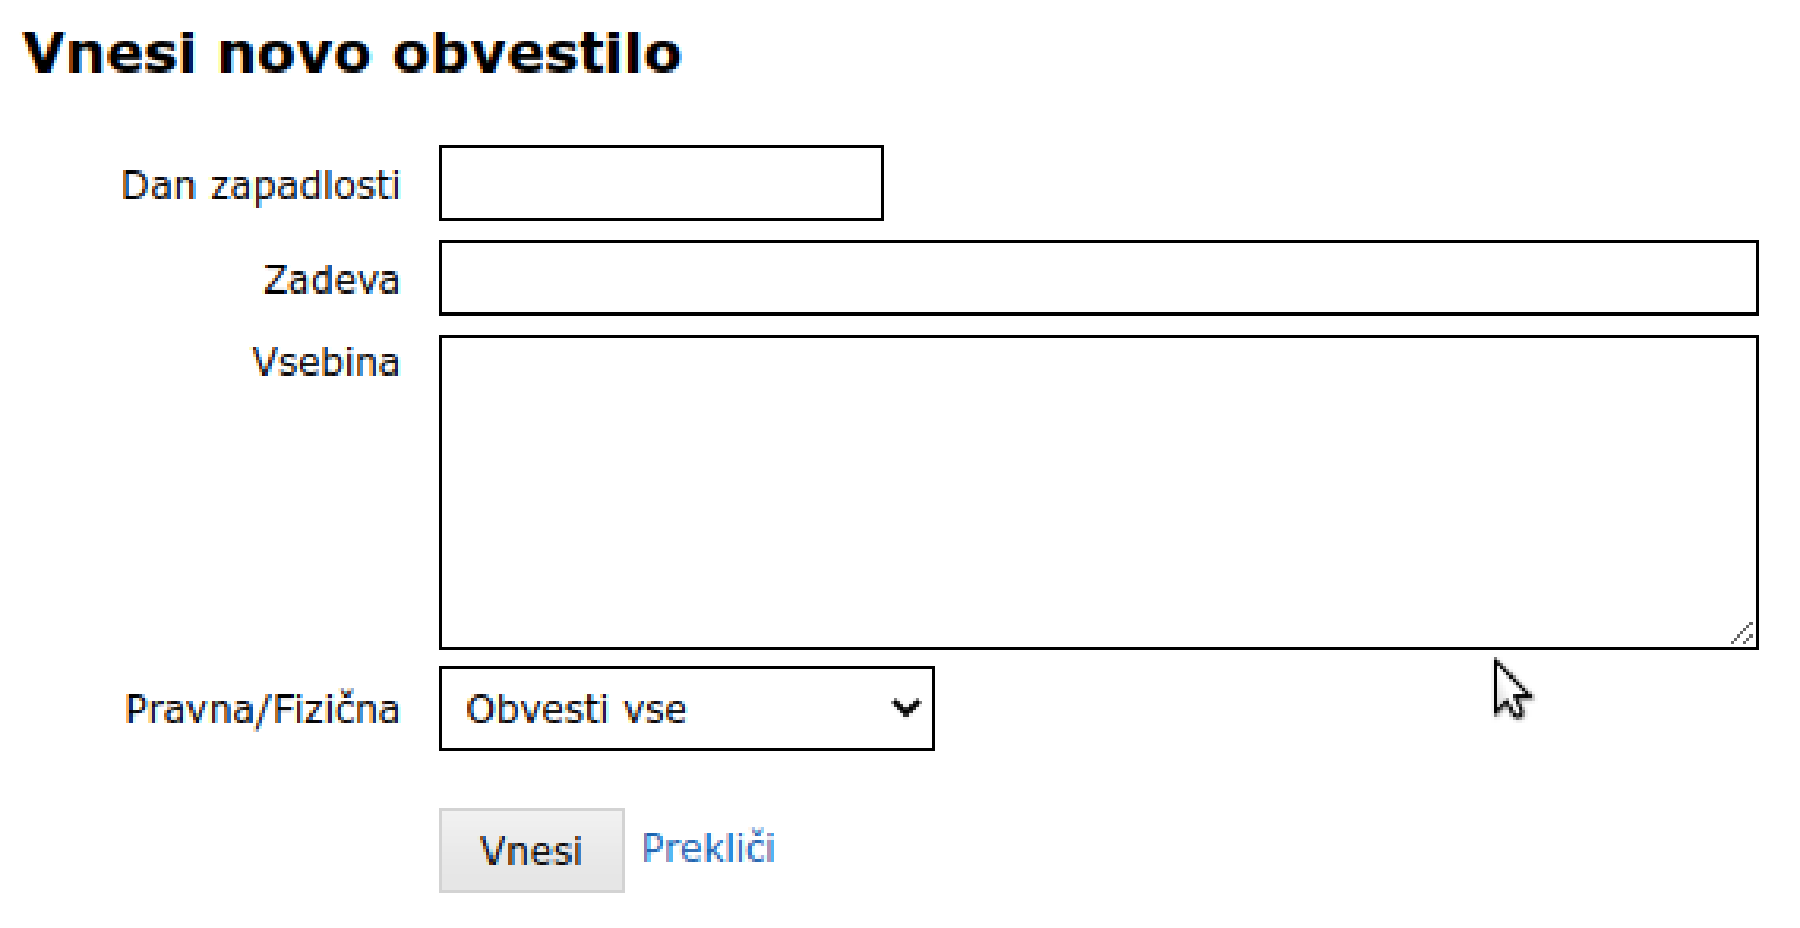Click the Zadeva label text
1800x928 pixels.
331,280
